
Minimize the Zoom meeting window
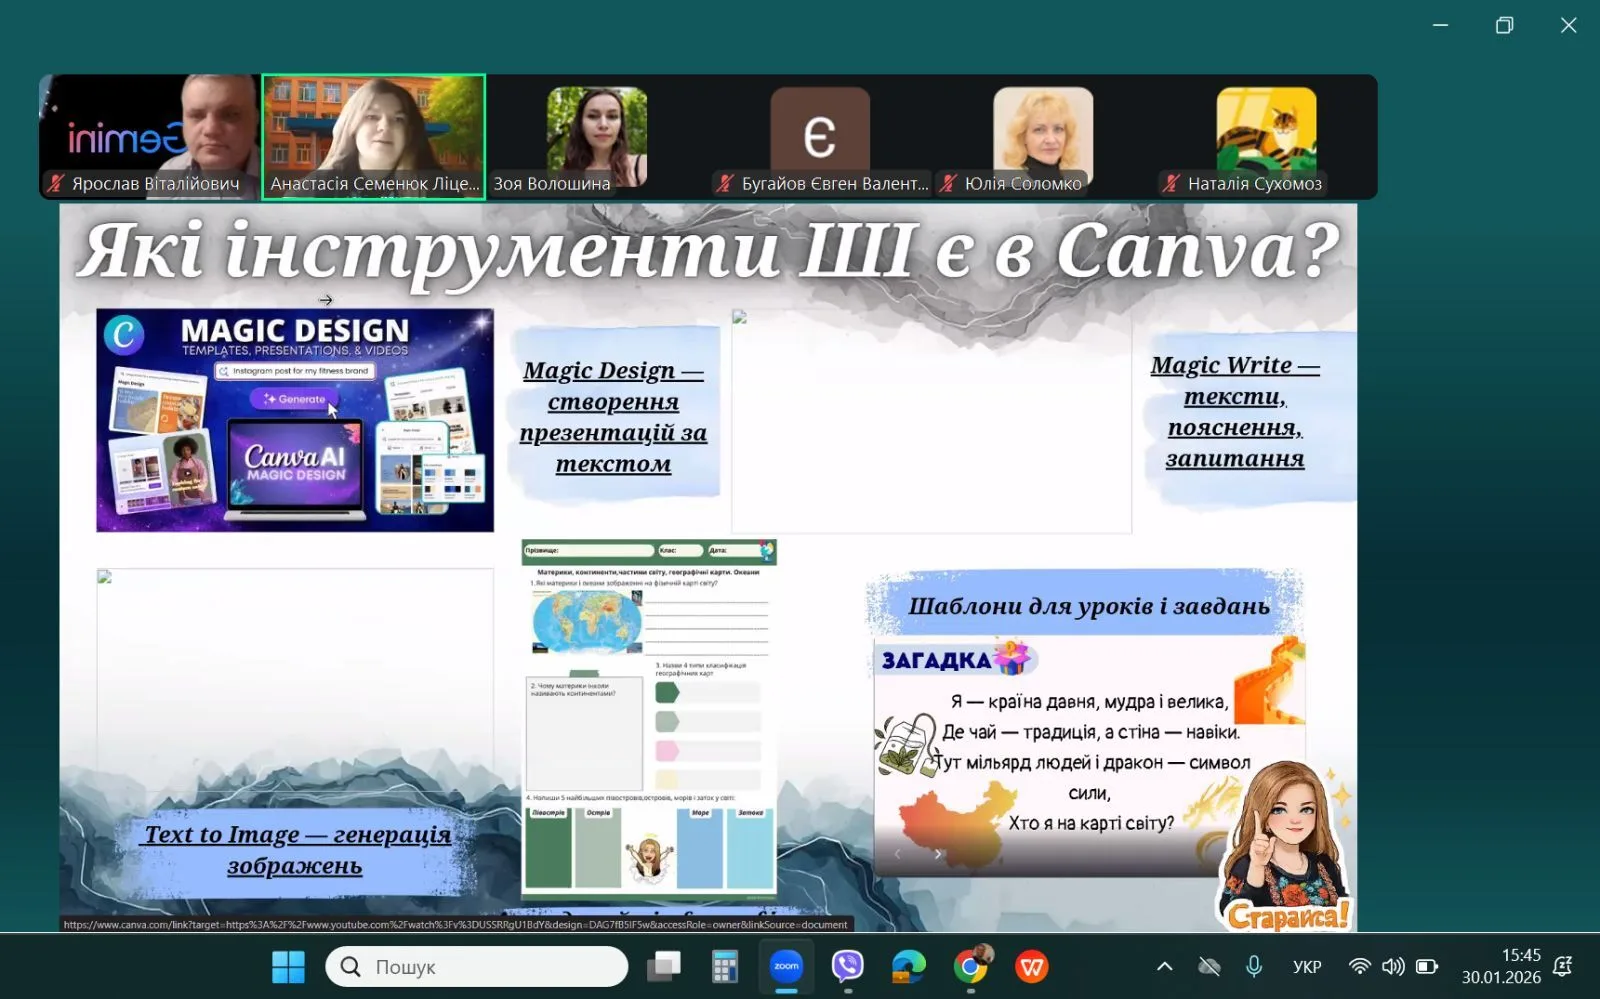pyautogui.click(x=1440, y=25)
